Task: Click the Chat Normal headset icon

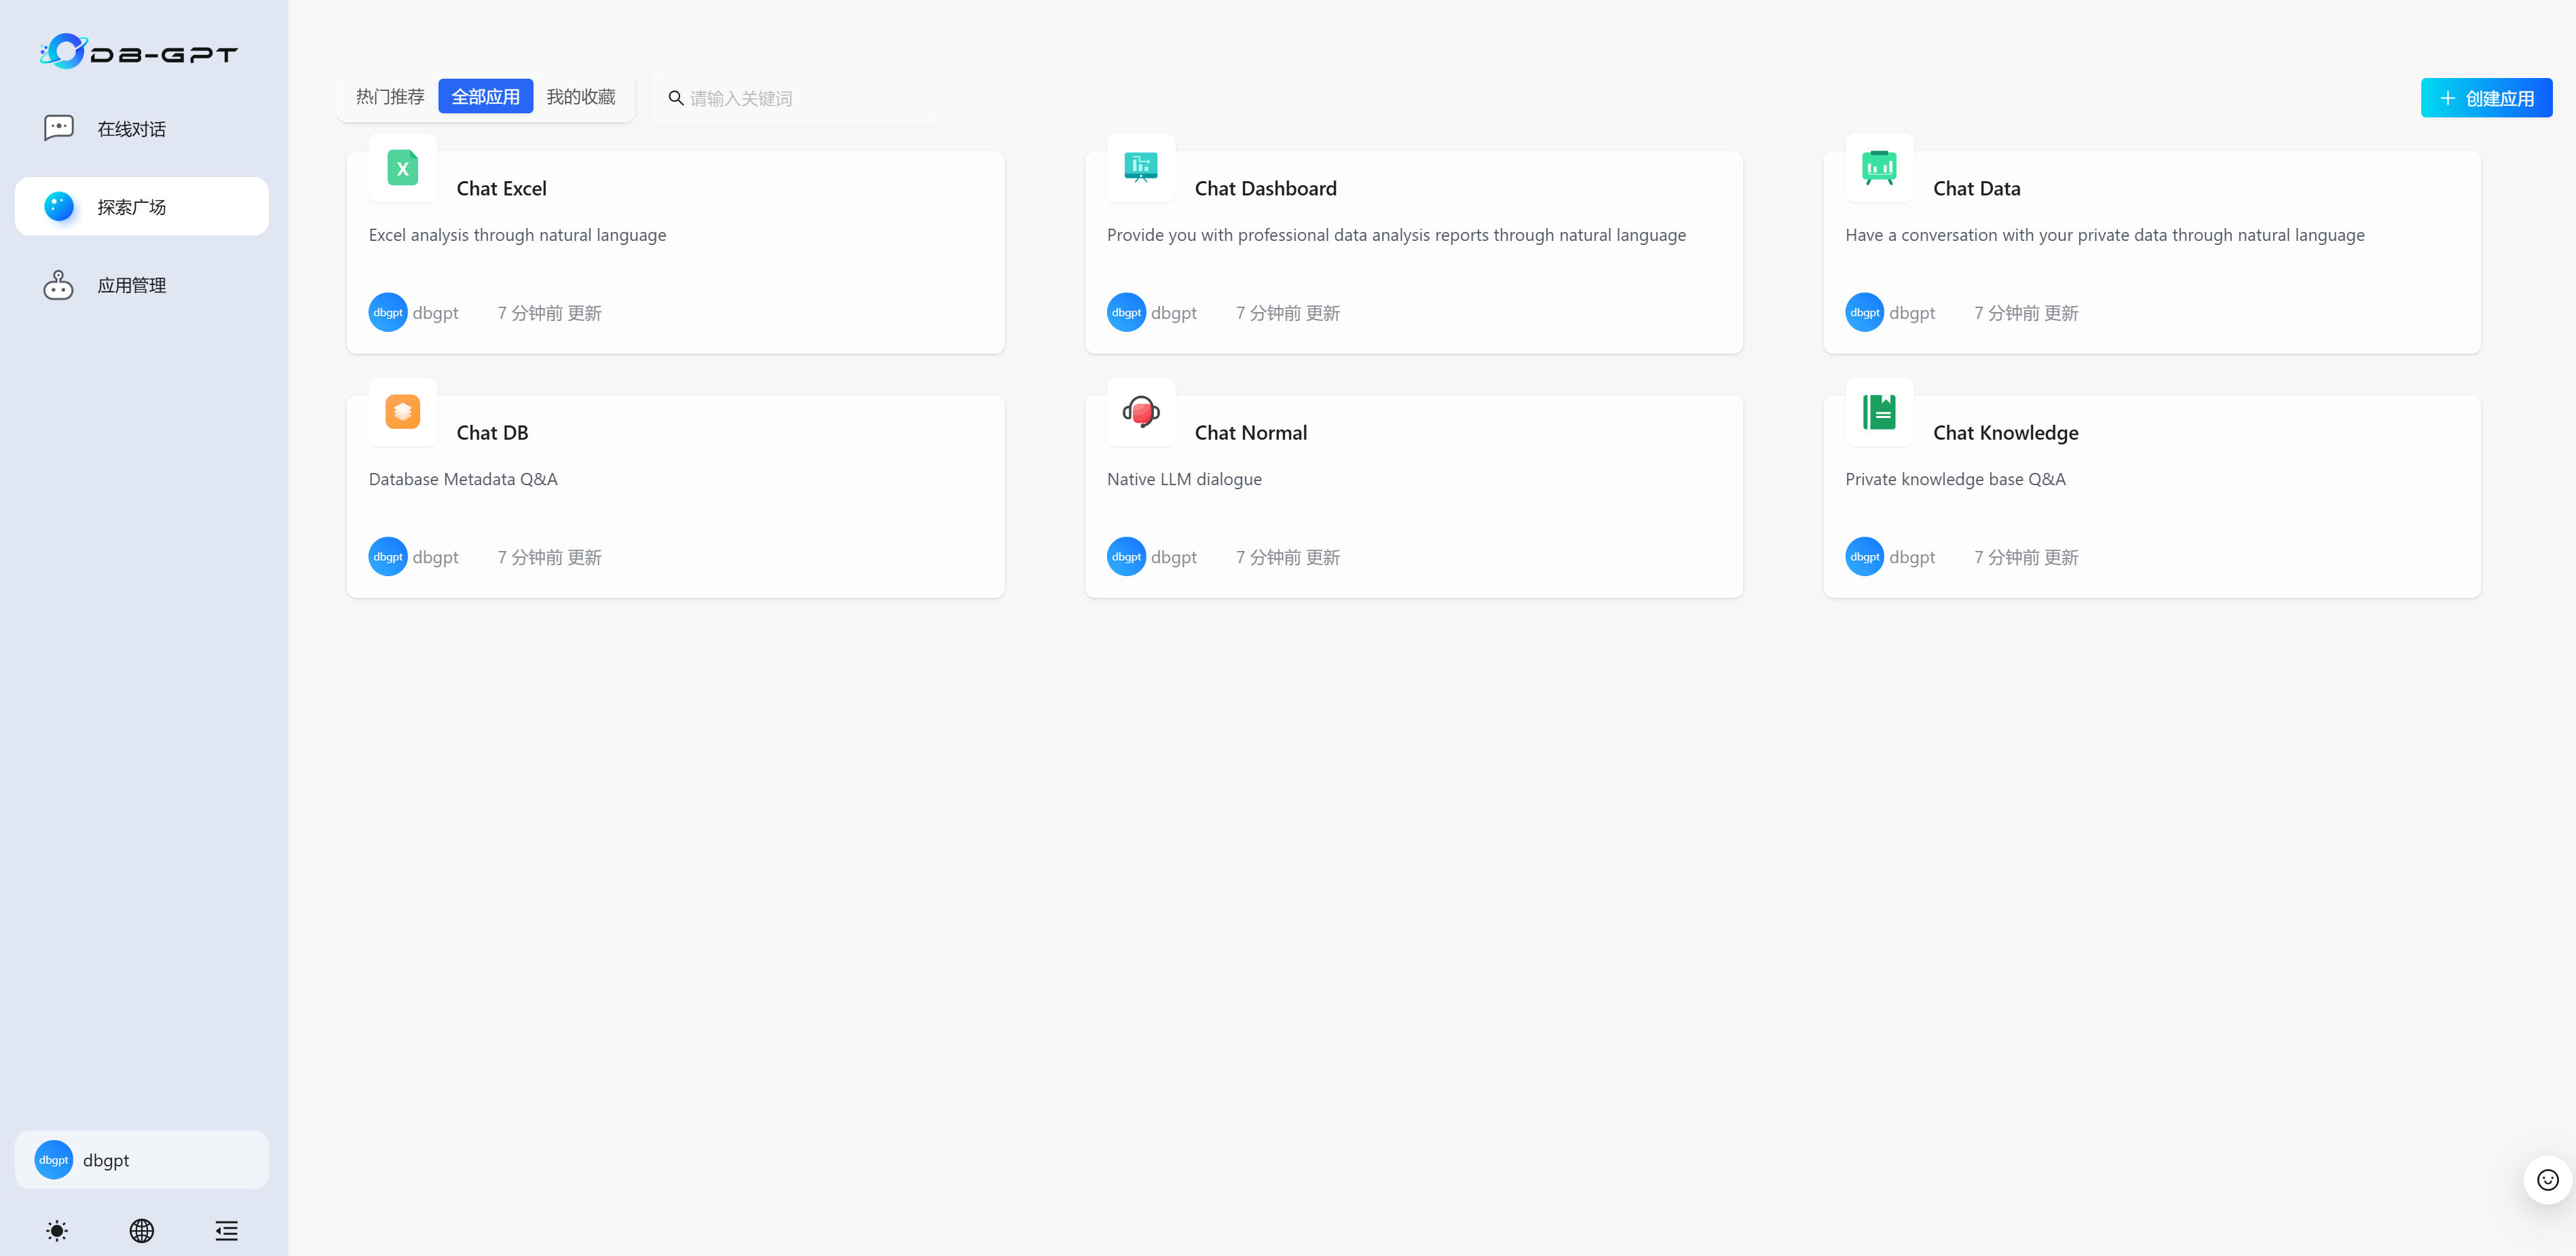Action: (1140, 412)
